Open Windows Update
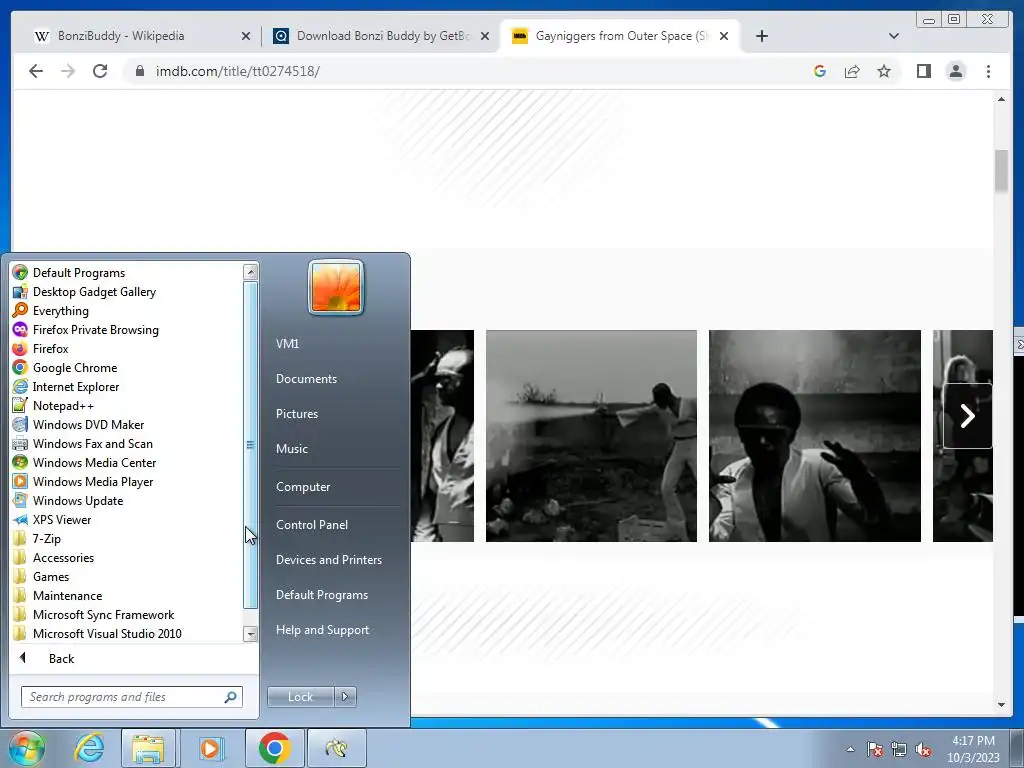 68,500
